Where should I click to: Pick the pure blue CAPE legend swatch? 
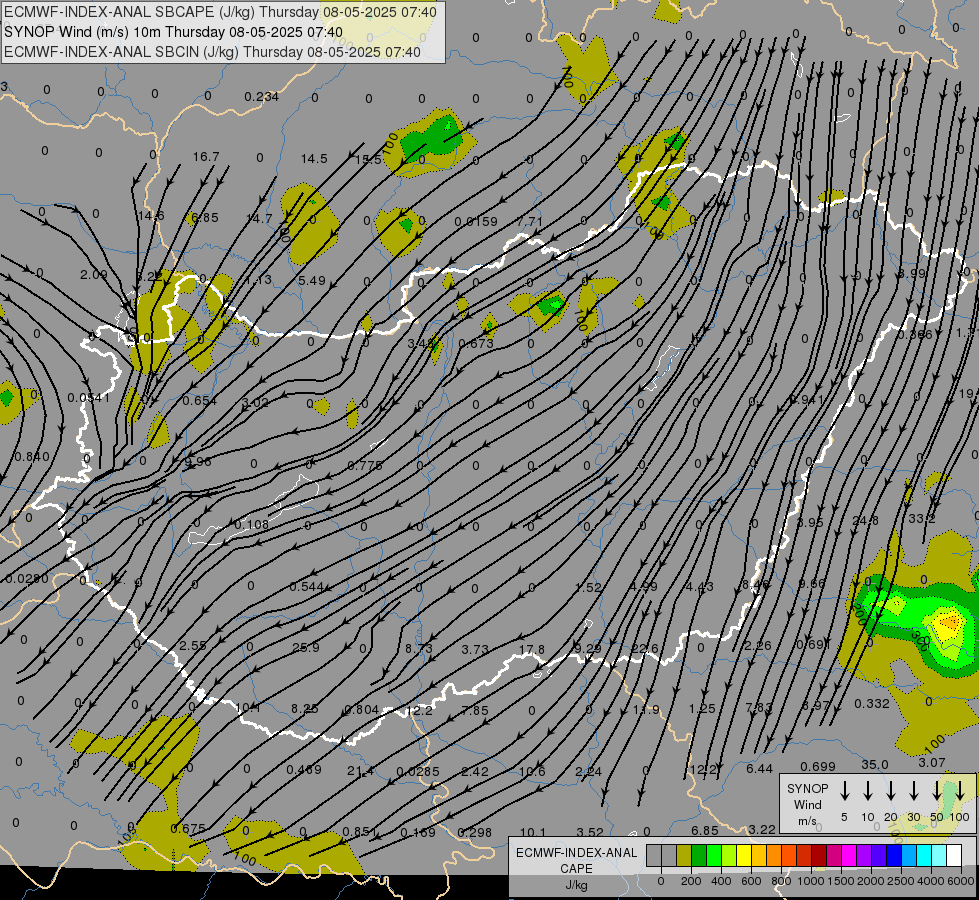(x=893, y=855)
